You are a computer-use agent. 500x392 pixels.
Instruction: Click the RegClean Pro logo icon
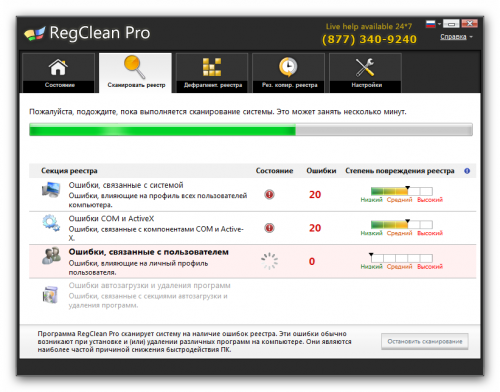pos(34,33)
